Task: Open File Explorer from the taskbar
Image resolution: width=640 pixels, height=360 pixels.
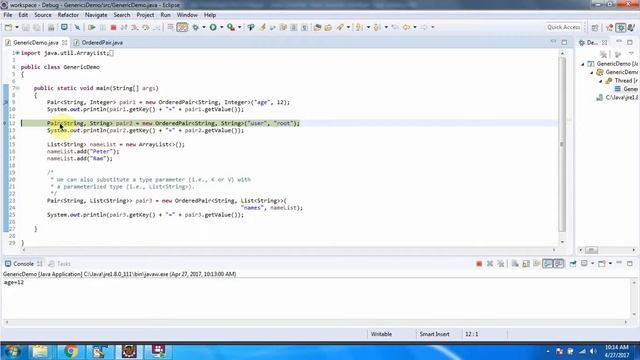Action: 40,351
